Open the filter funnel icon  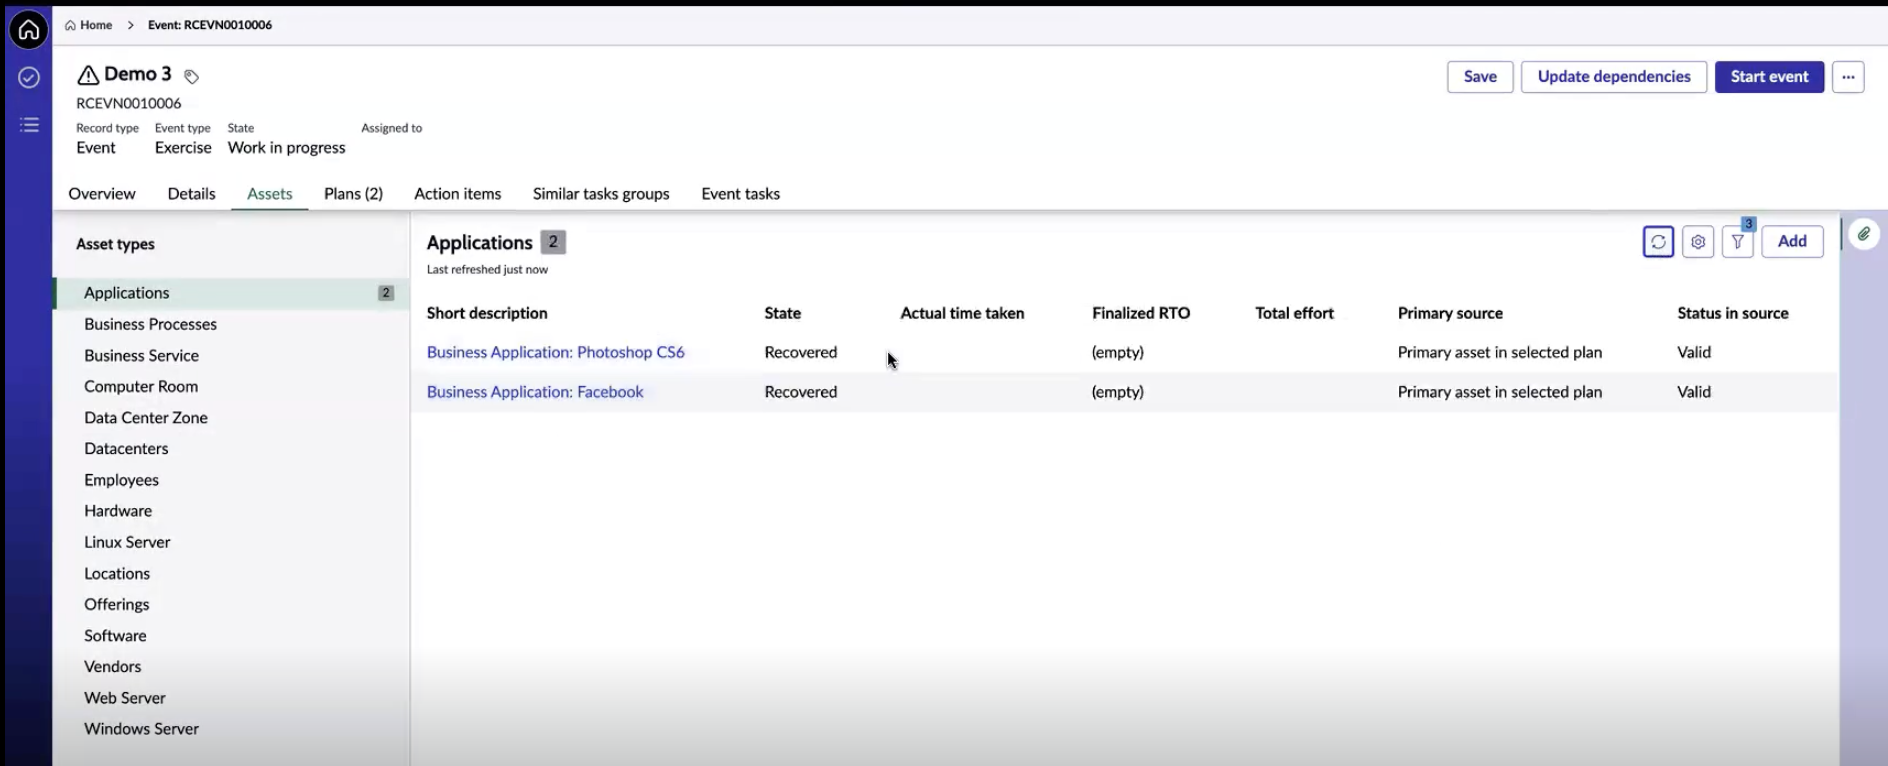tap(1738, 241)
